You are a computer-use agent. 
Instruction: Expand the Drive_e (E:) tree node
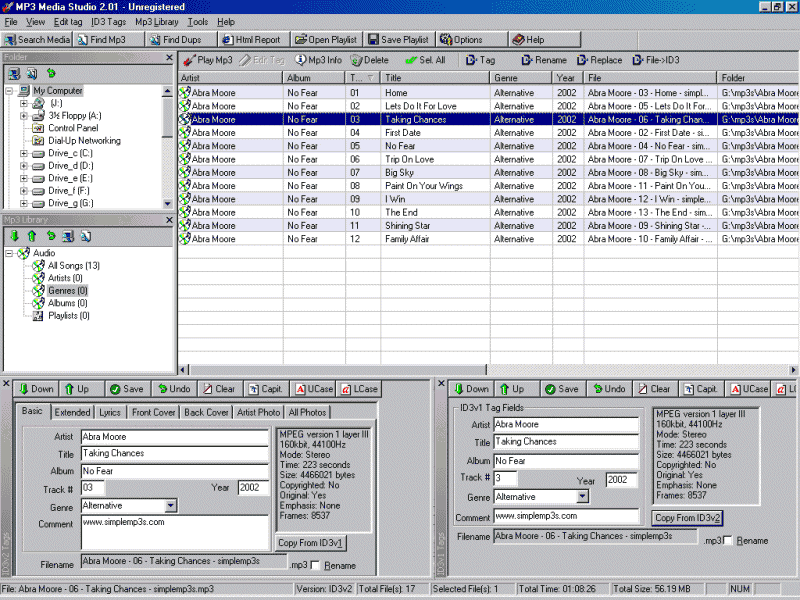[x=23, y=179]
